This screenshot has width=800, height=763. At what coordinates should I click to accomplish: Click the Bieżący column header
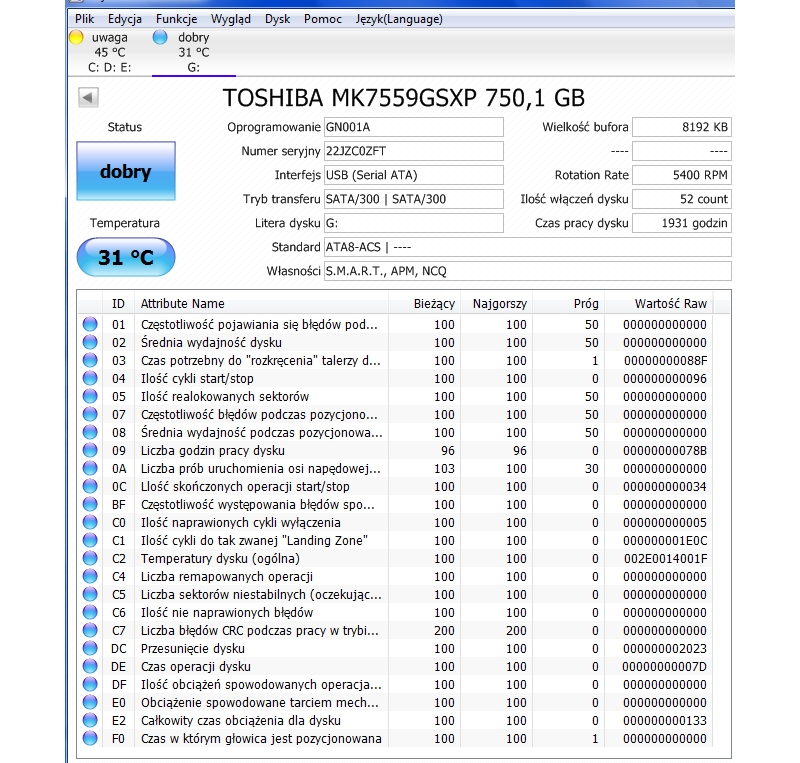pos(424,304)
